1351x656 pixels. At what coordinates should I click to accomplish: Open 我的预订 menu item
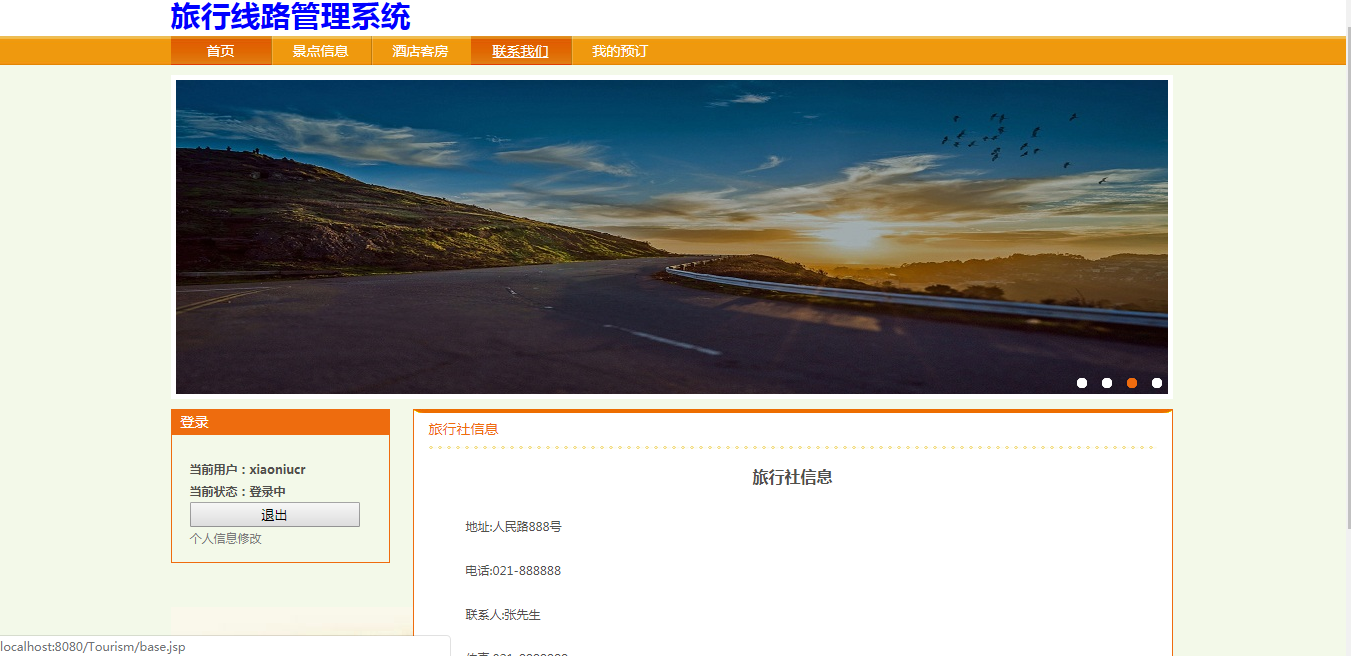click(x=620, y=51)
